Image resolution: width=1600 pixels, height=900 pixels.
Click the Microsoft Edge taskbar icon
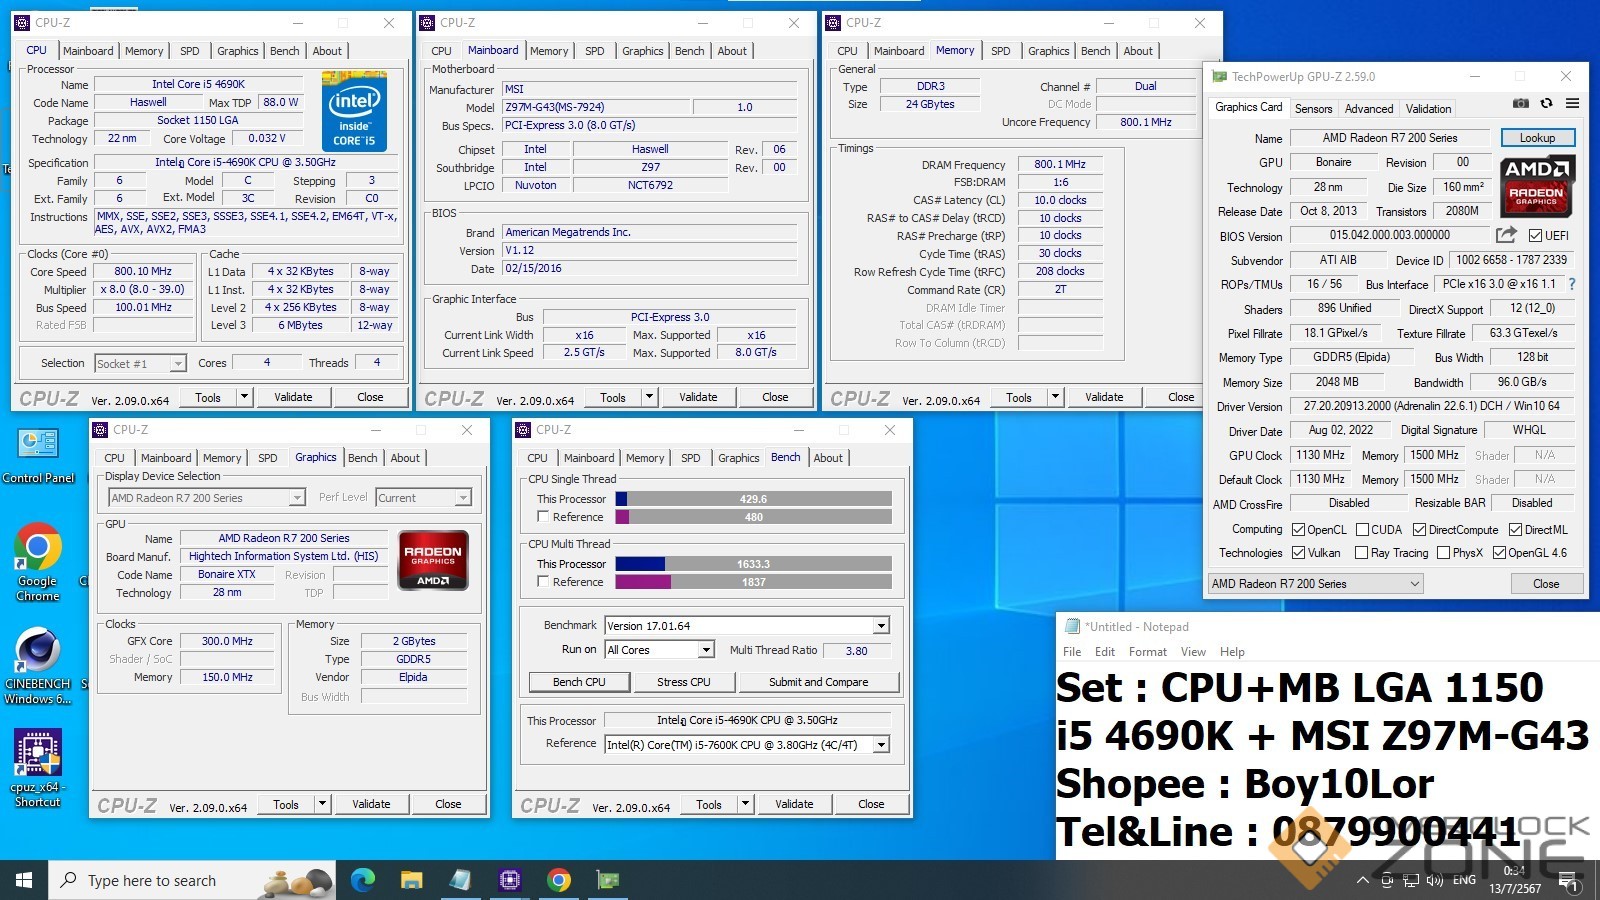click(362, 880)
